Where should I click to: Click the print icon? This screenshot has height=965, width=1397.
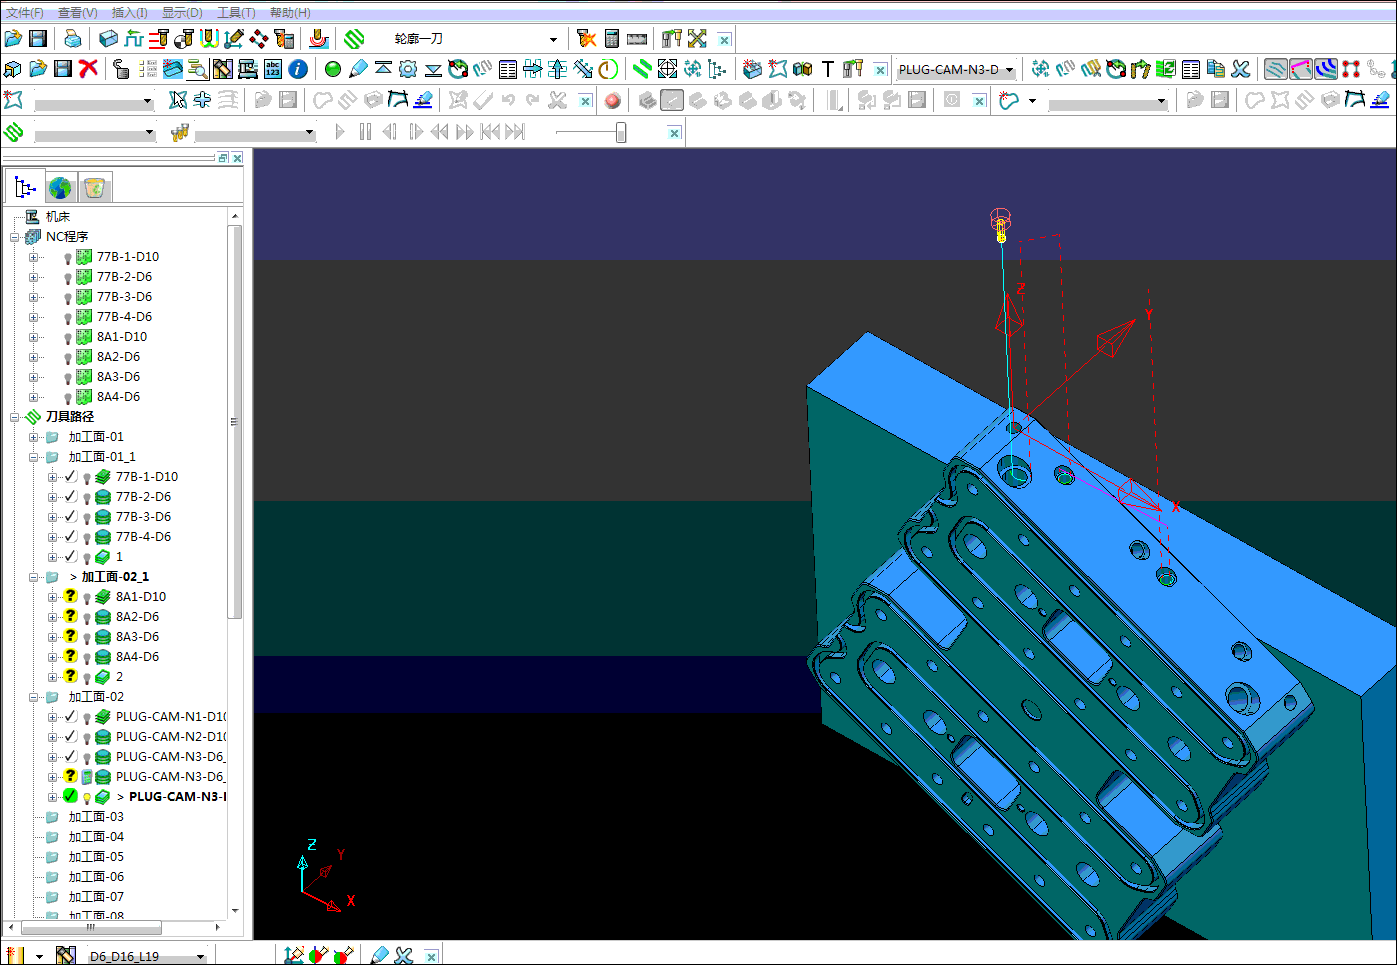click(73, 38)
